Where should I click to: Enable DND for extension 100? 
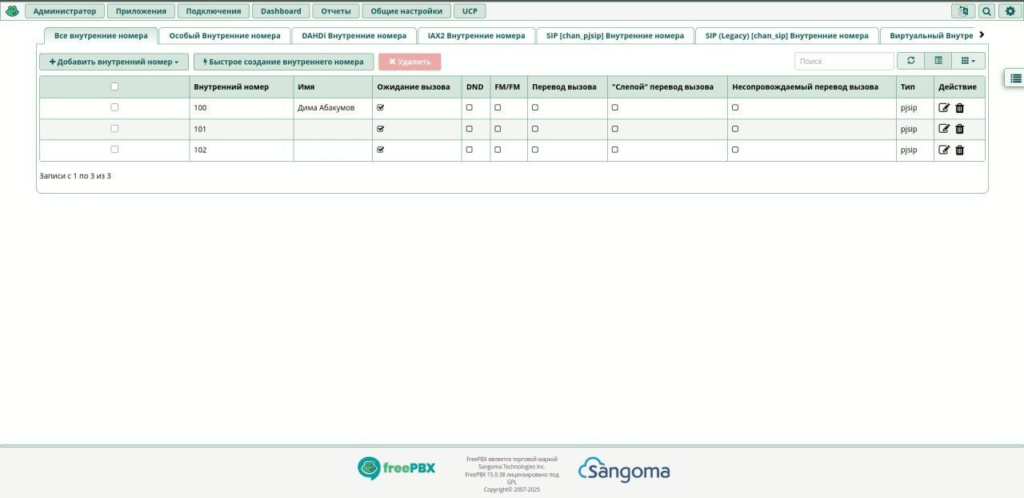click(x=469, y=108)
